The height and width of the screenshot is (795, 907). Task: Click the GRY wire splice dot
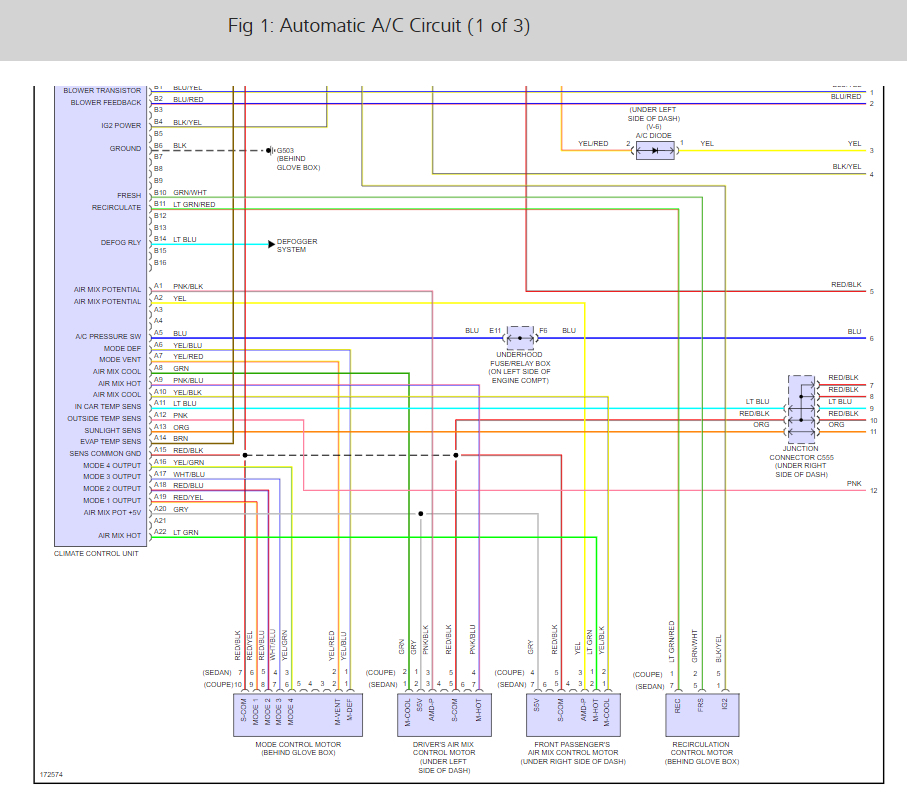[x=421, y=514]
